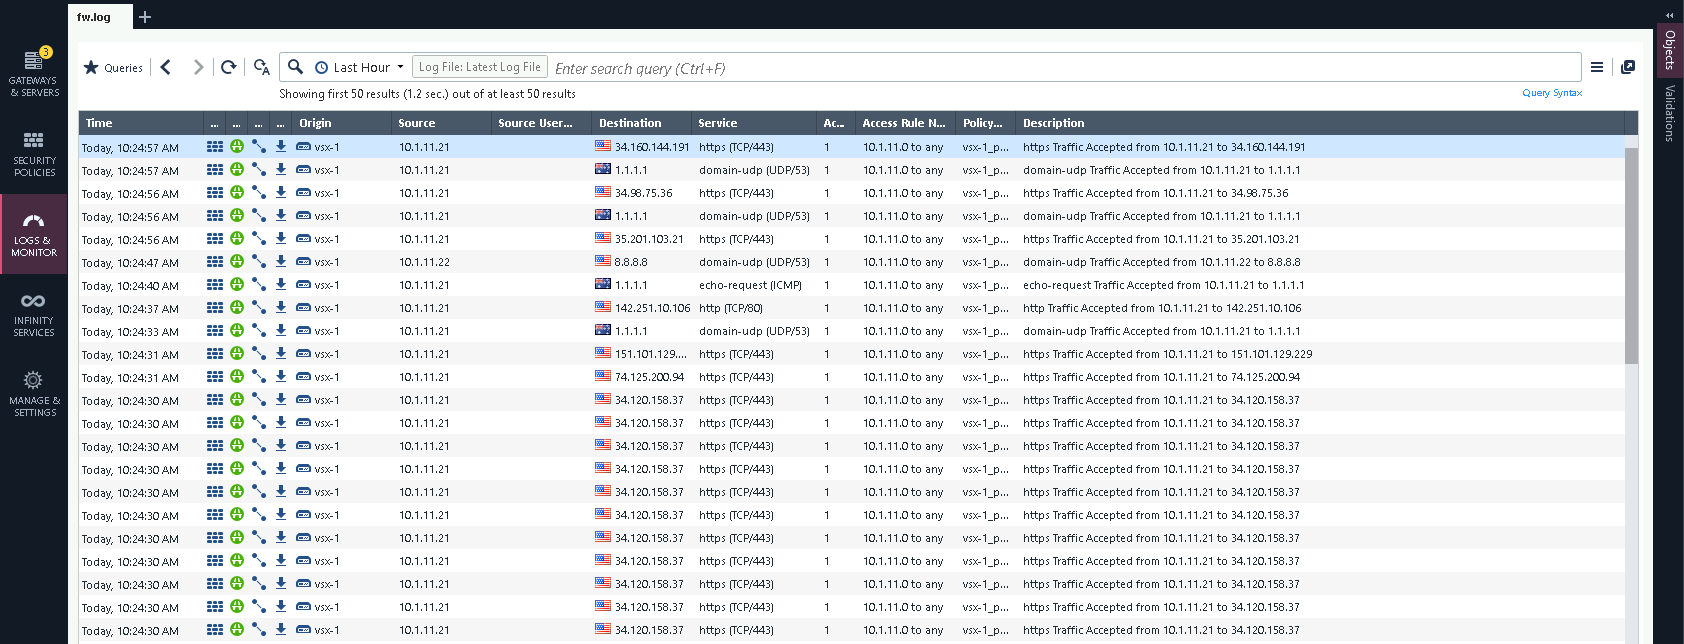Expand the Last Hour time range dropdown

360,67
